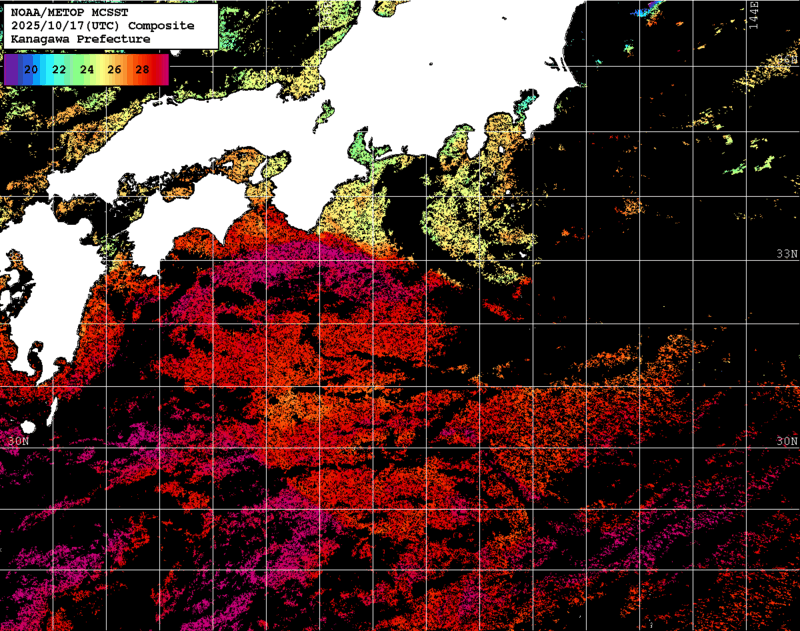Pick the 26 mark on the color legend
800x631 pixels.
tap(115, 70)
